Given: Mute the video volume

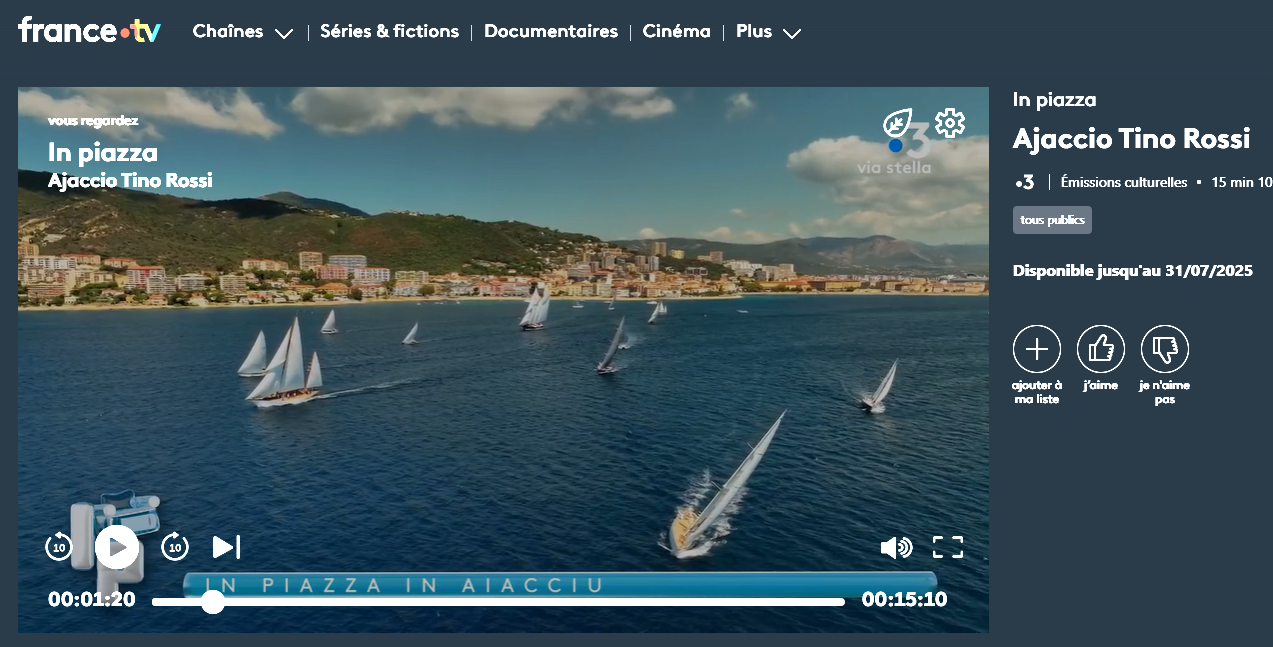Looking at the screenshot, I should 895,547.
